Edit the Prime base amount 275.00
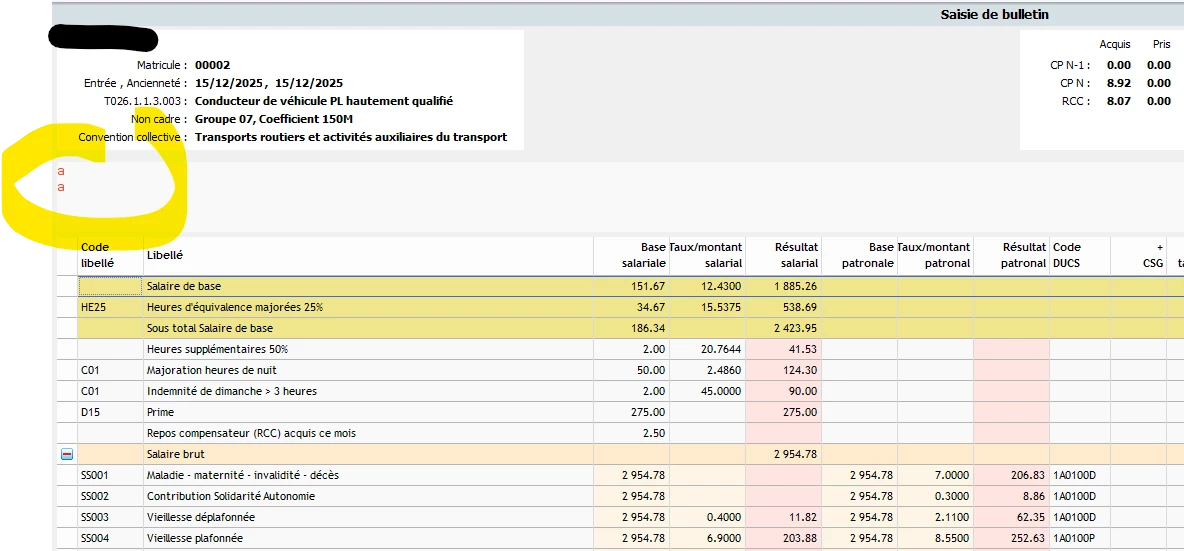The width and height of the screenshot is (1184, 551). [649, 412]
